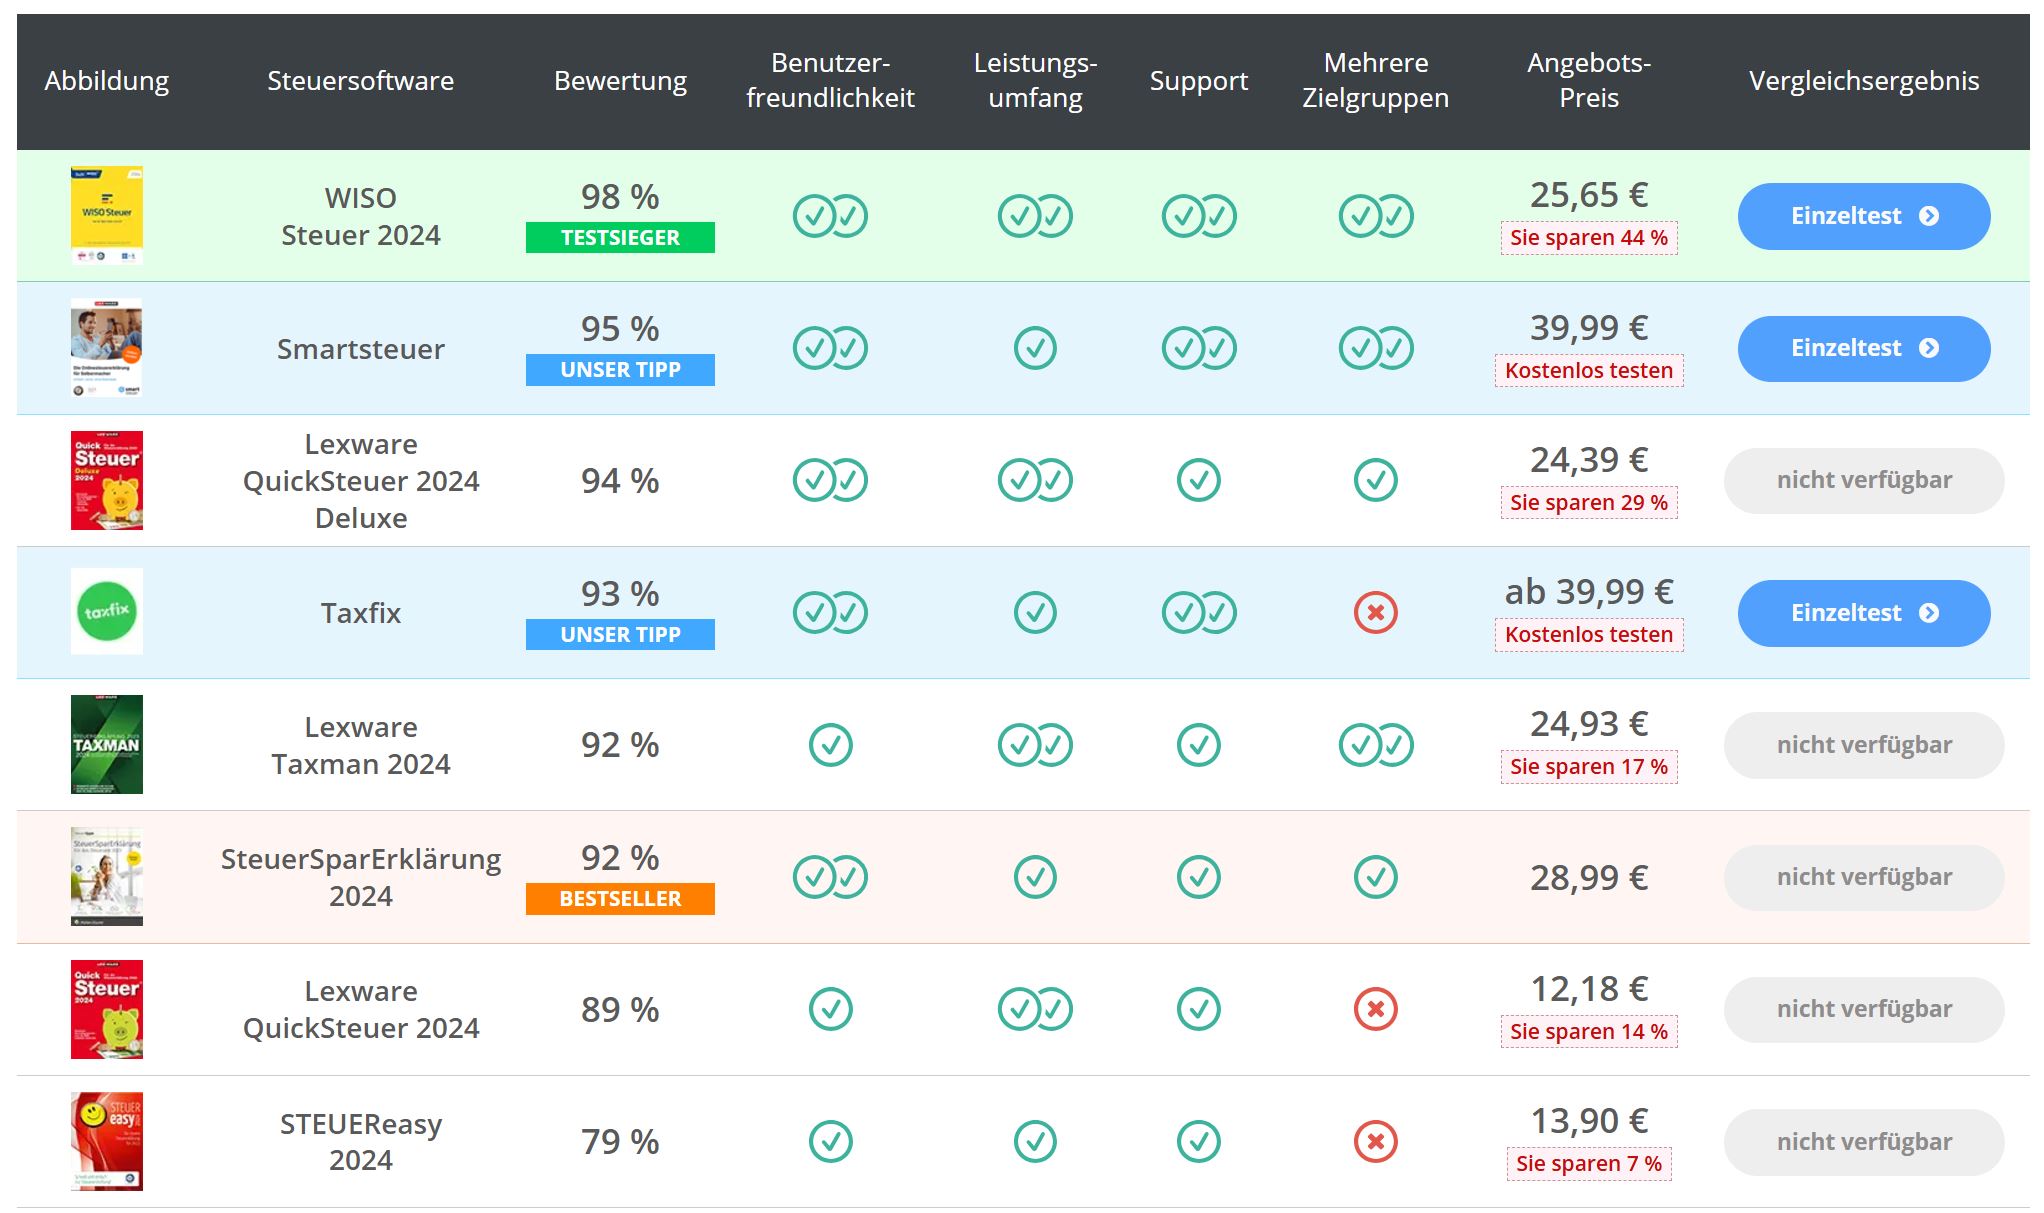Select the 'Taxfix' product name
Viewport: 2044px width, 1213px height.
click(361, 613)
